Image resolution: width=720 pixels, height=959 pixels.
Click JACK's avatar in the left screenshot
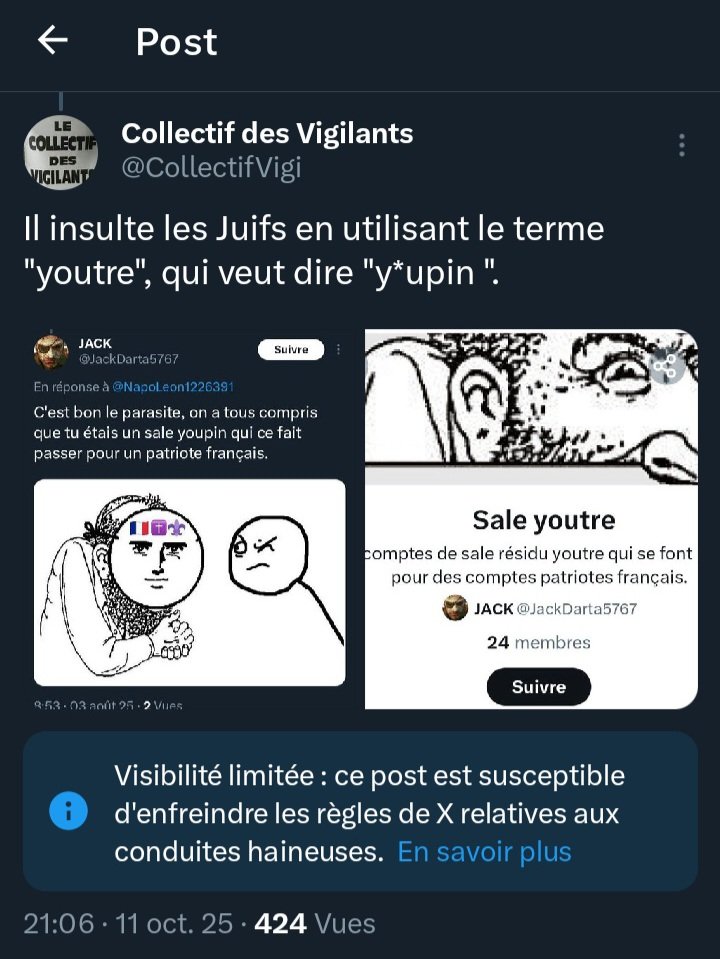click(x=51, y=351)
